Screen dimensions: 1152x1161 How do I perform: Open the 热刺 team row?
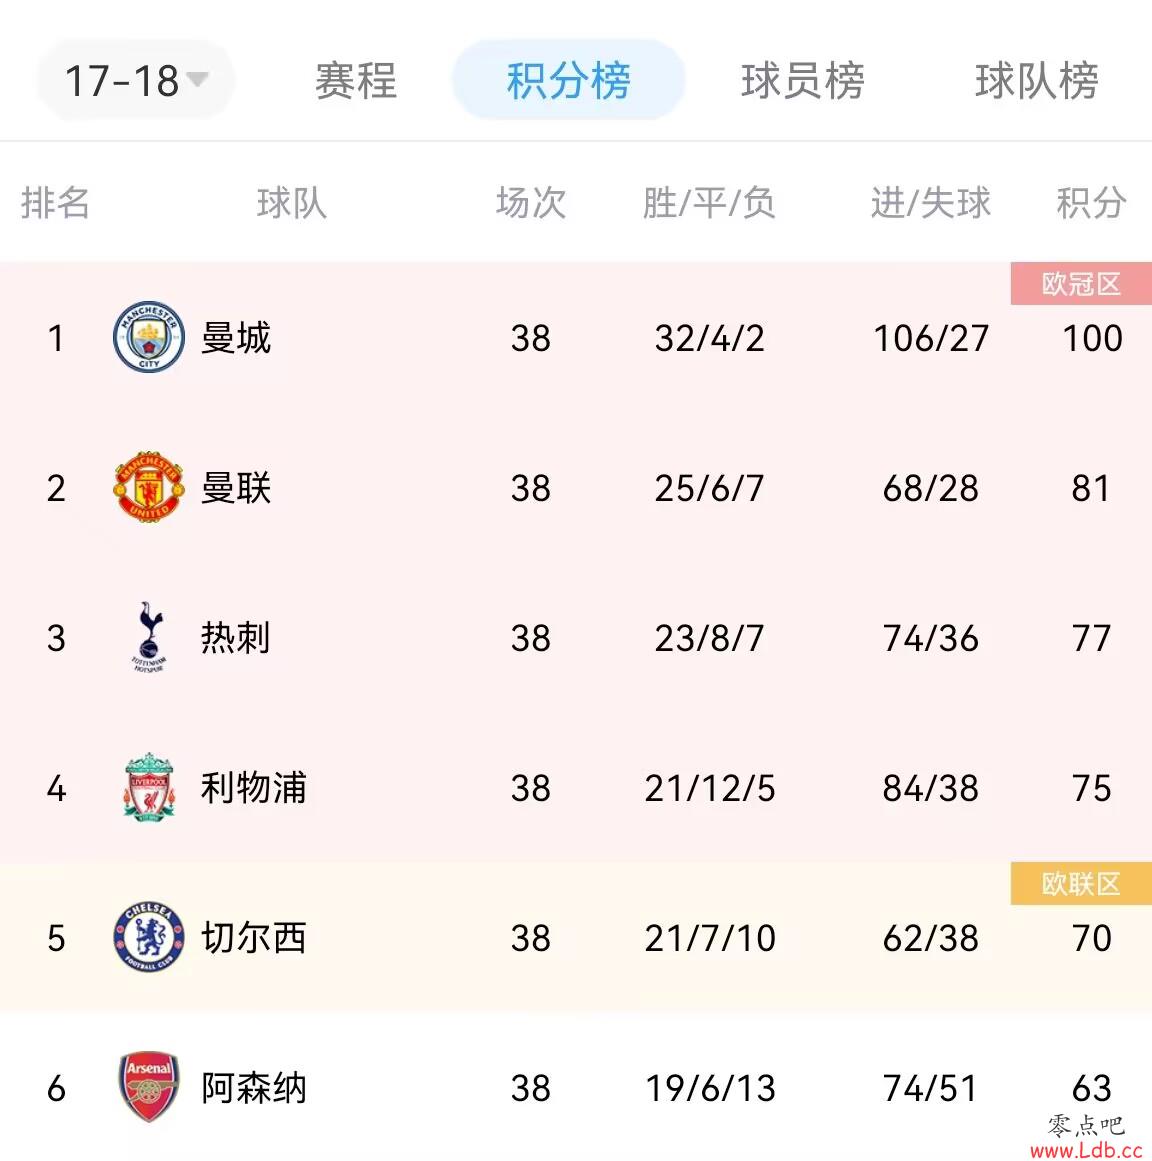(x=576, y=638)
